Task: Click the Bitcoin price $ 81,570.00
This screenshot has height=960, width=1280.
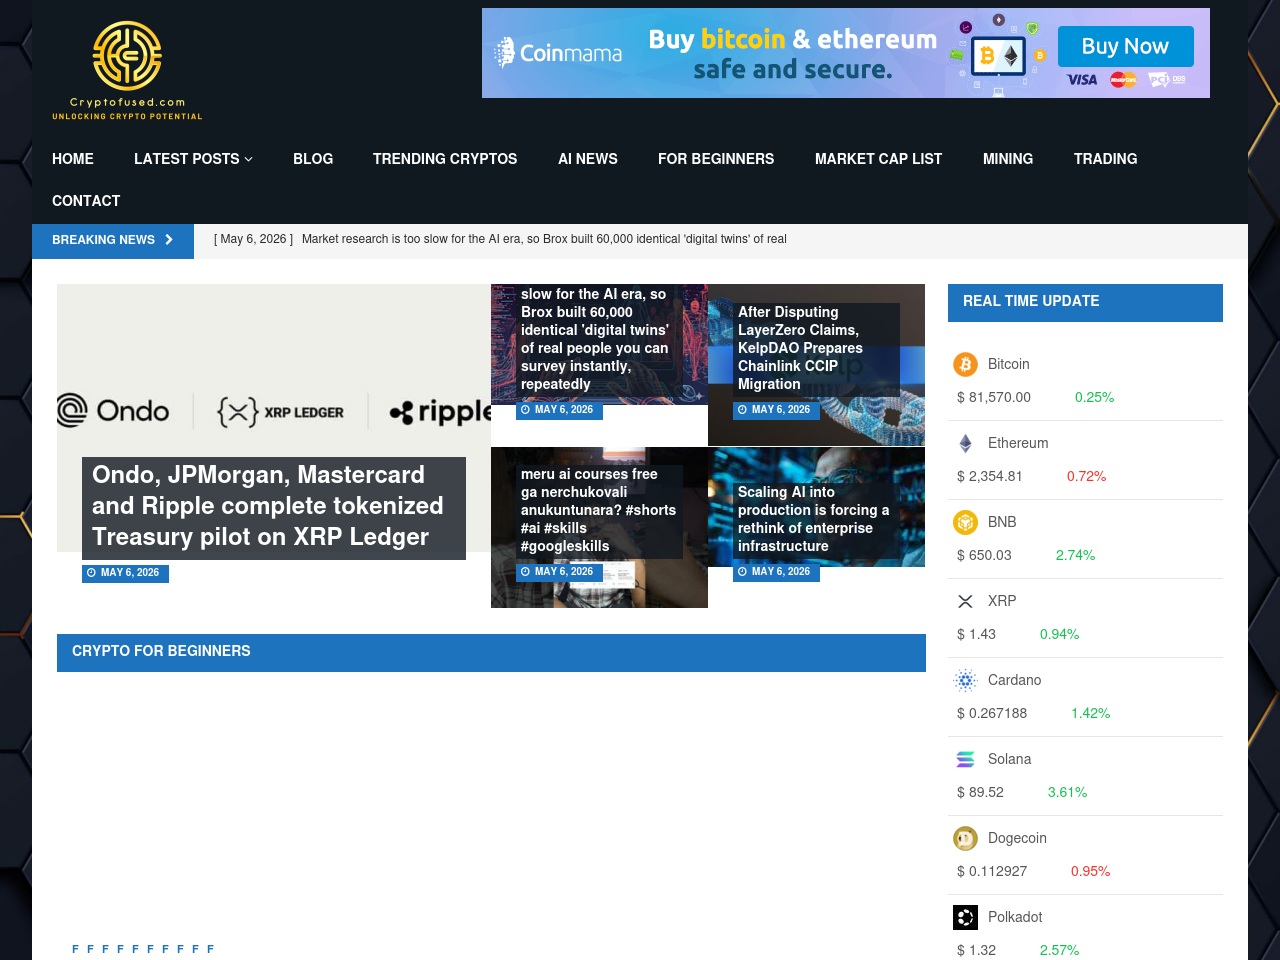Action: point(994,397)
